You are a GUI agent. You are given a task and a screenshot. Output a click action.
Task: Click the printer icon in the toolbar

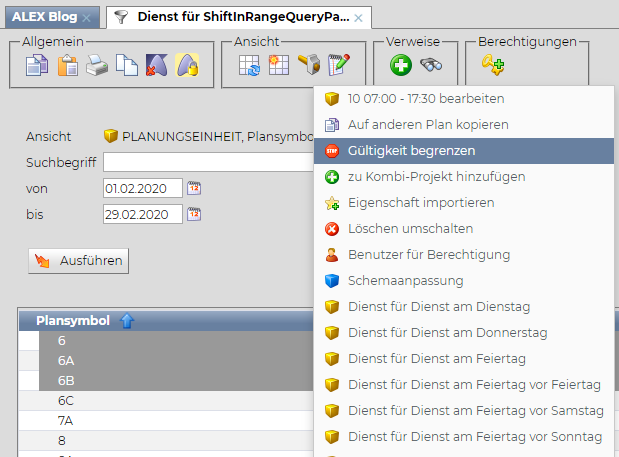coord(97,66)
